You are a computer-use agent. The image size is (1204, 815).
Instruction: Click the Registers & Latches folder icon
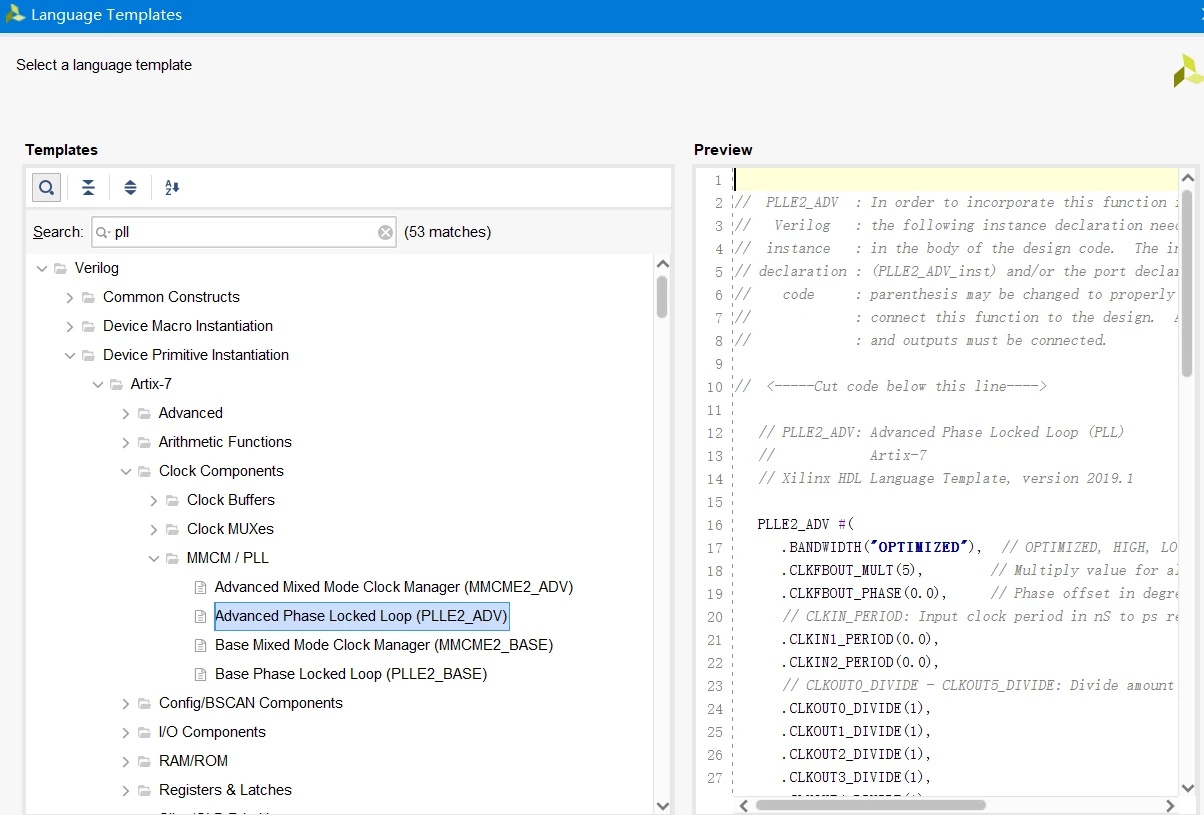coord(144,790)
